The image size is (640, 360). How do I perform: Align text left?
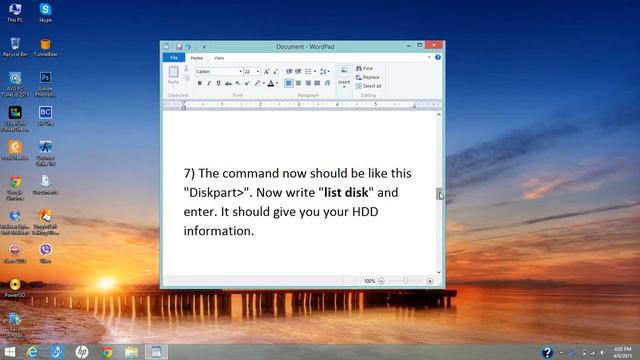pyautogui.click(x=289, y=83)
